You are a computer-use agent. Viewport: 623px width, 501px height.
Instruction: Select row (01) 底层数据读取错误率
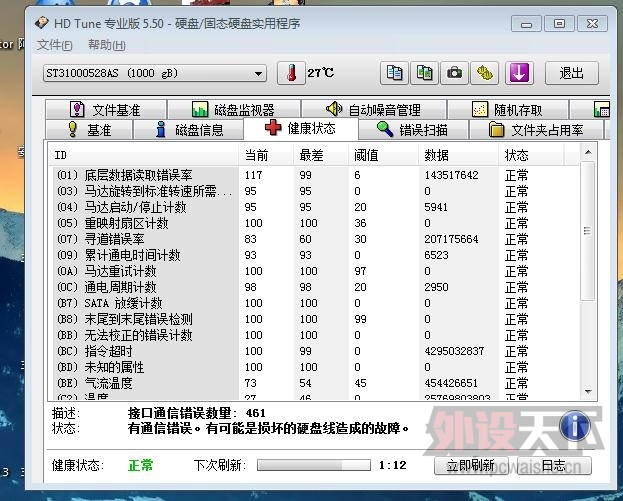[x=314, y=175]
